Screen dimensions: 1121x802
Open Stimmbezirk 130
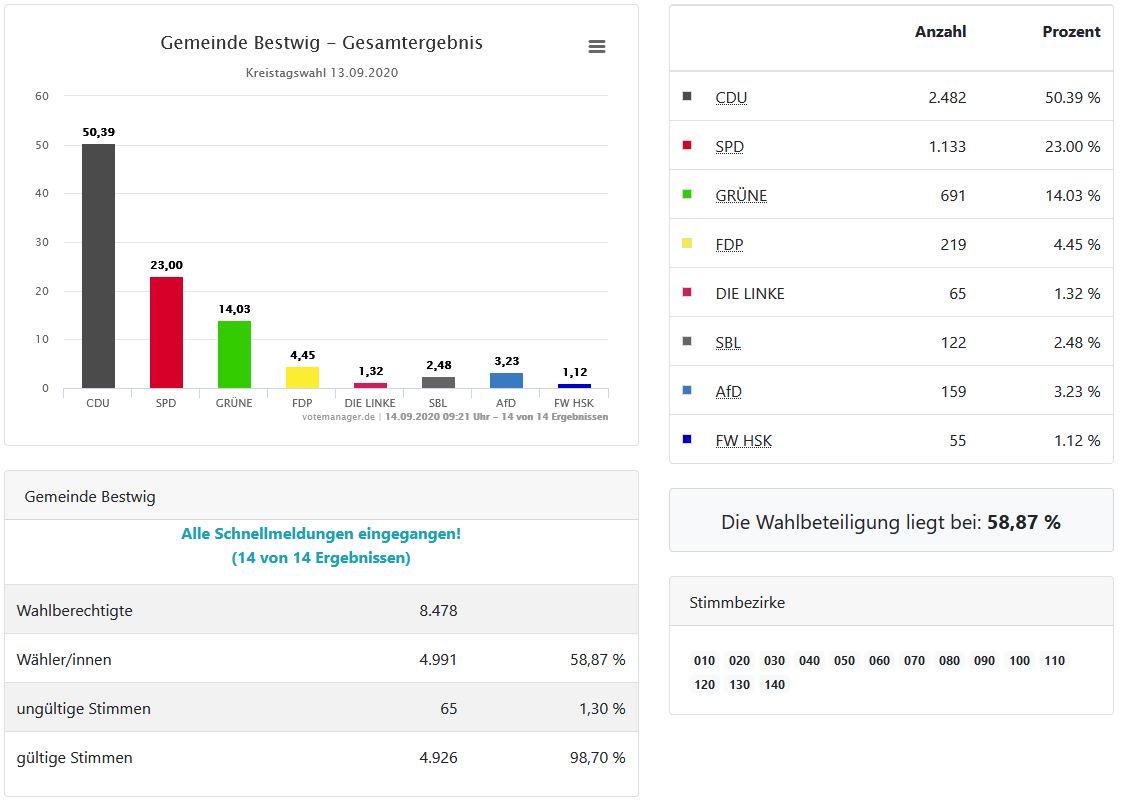(x=739, y=685)
